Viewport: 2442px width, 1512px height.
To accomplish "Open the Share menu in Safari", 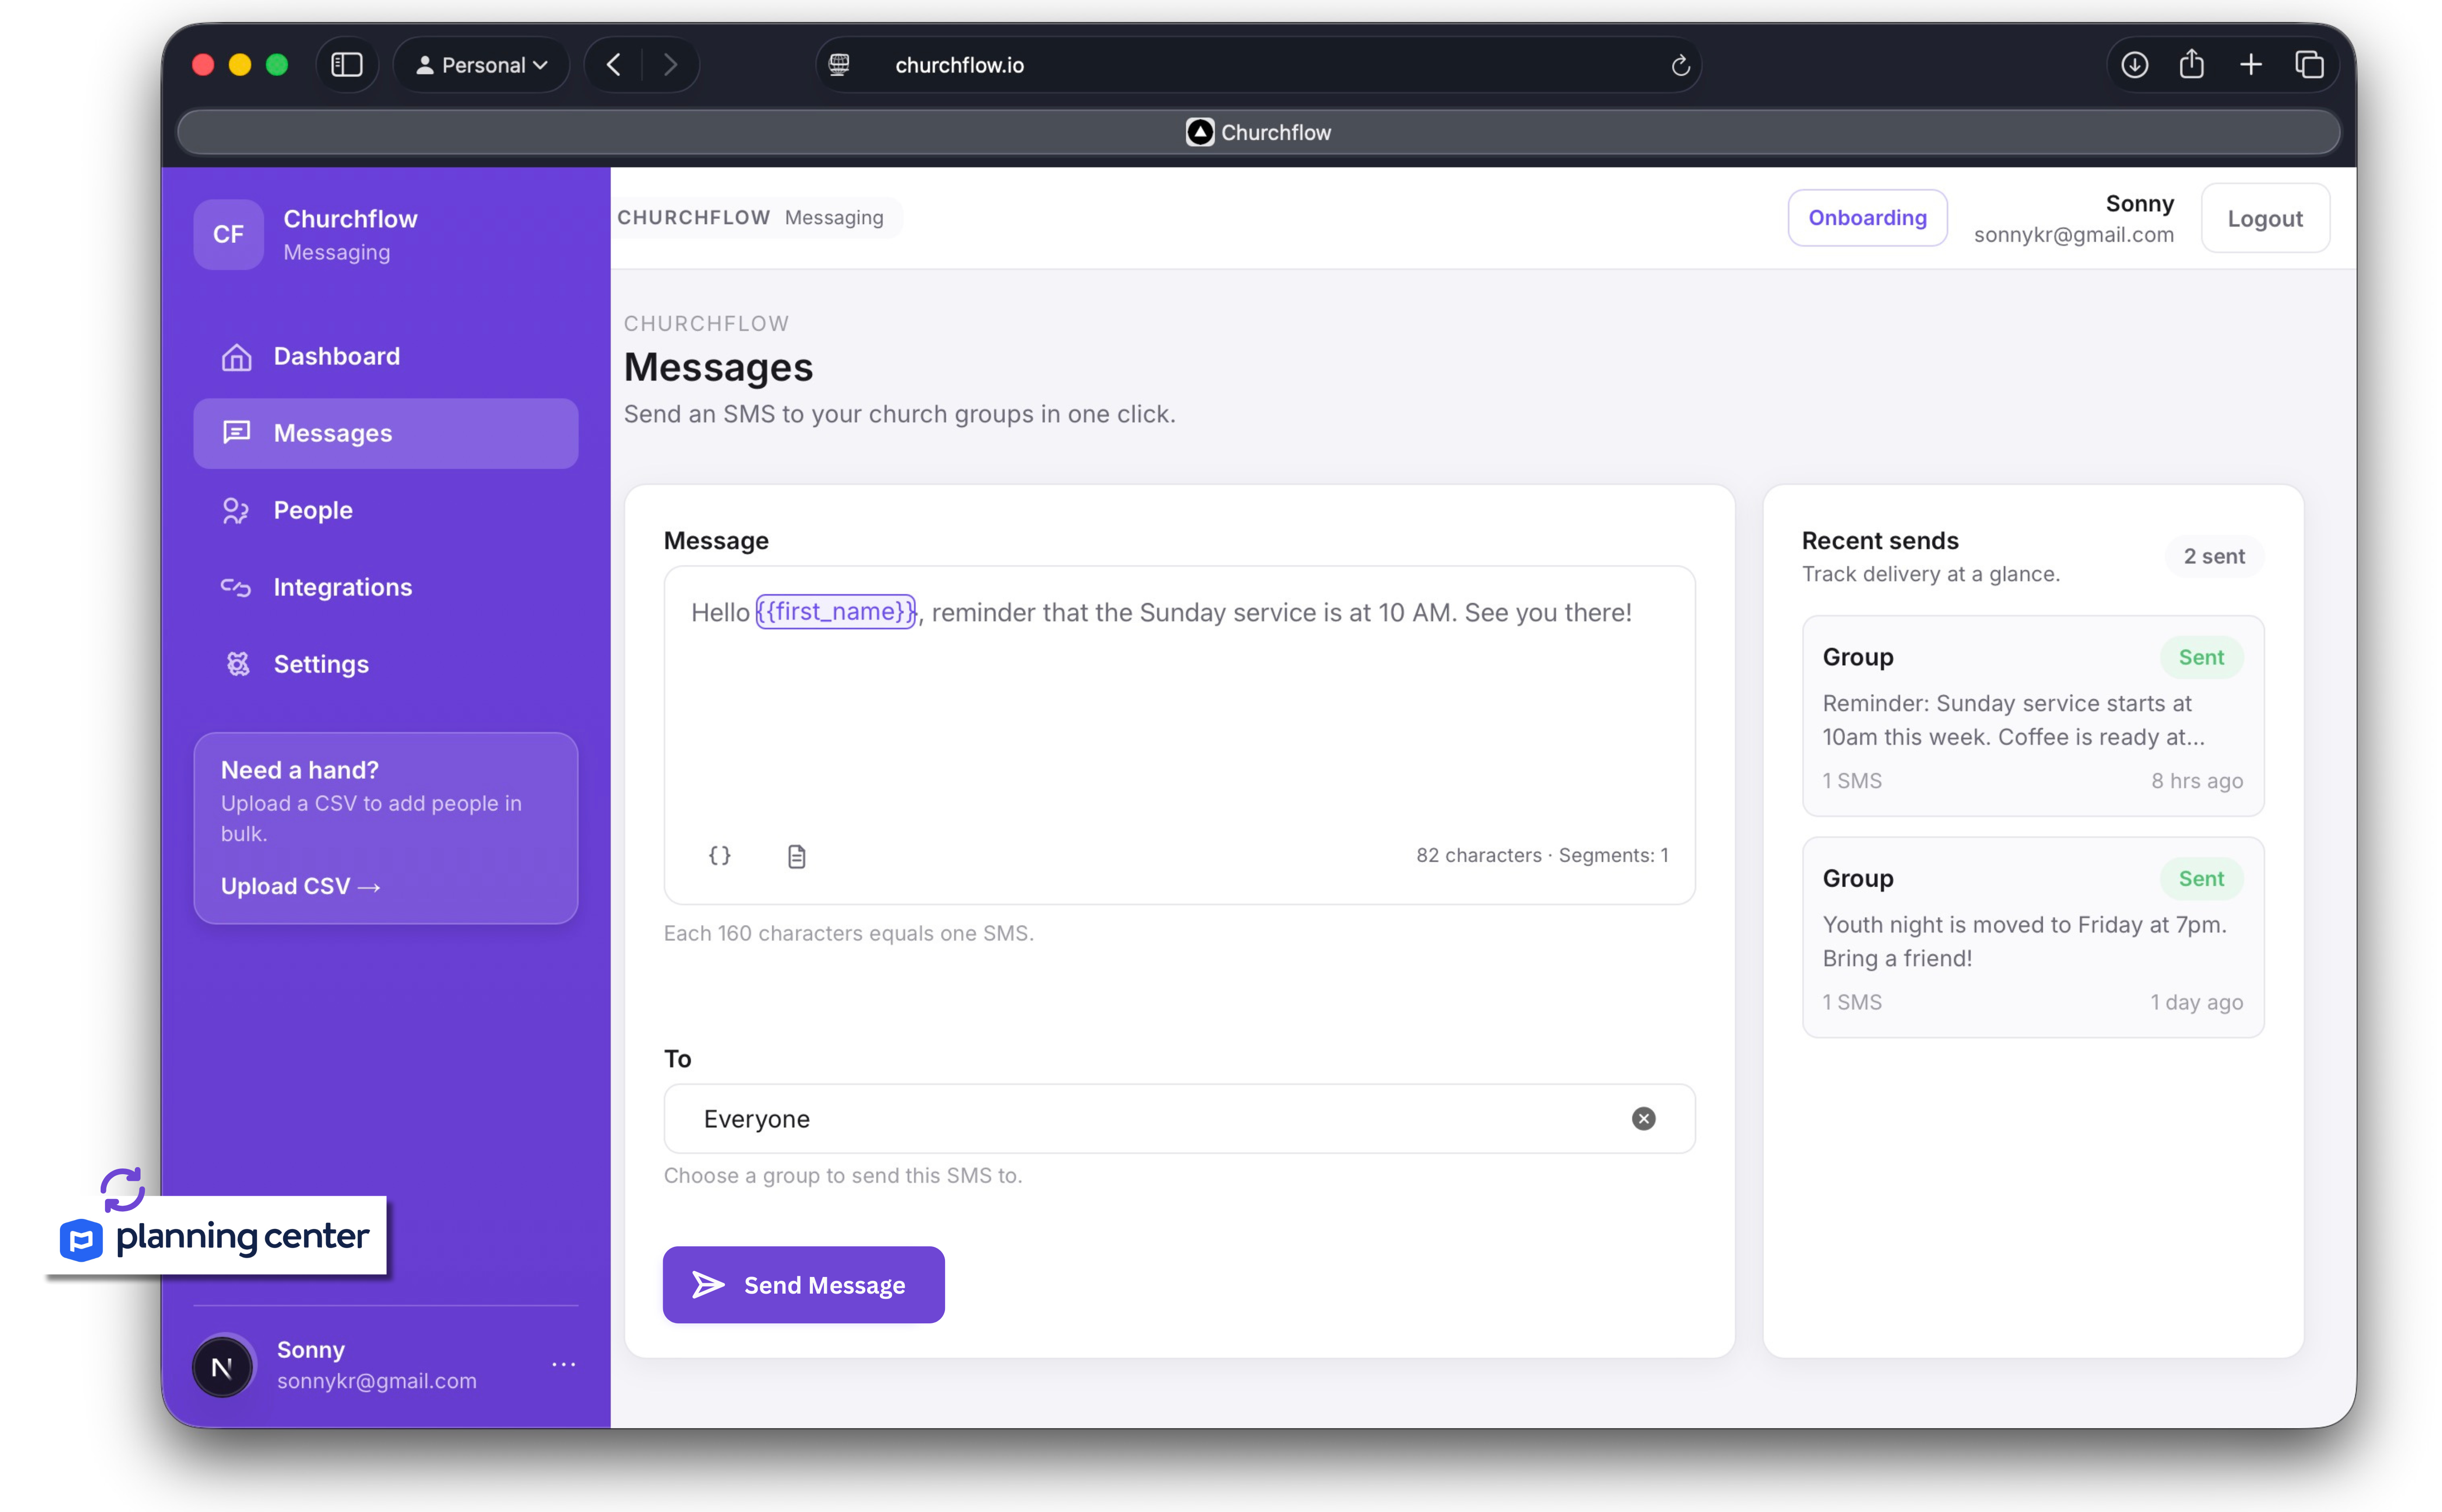I will click(x=2192, y=64).
